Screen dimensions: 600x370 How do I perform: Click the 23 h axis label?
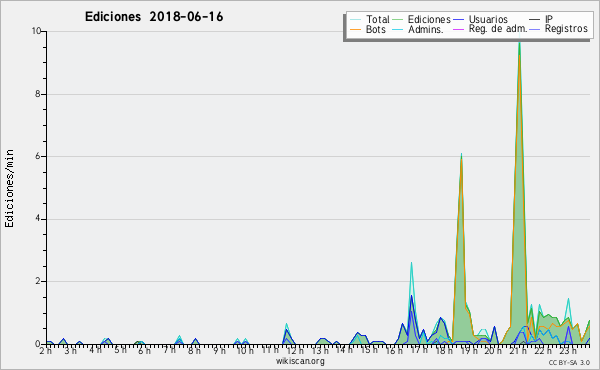coord(568,350)
